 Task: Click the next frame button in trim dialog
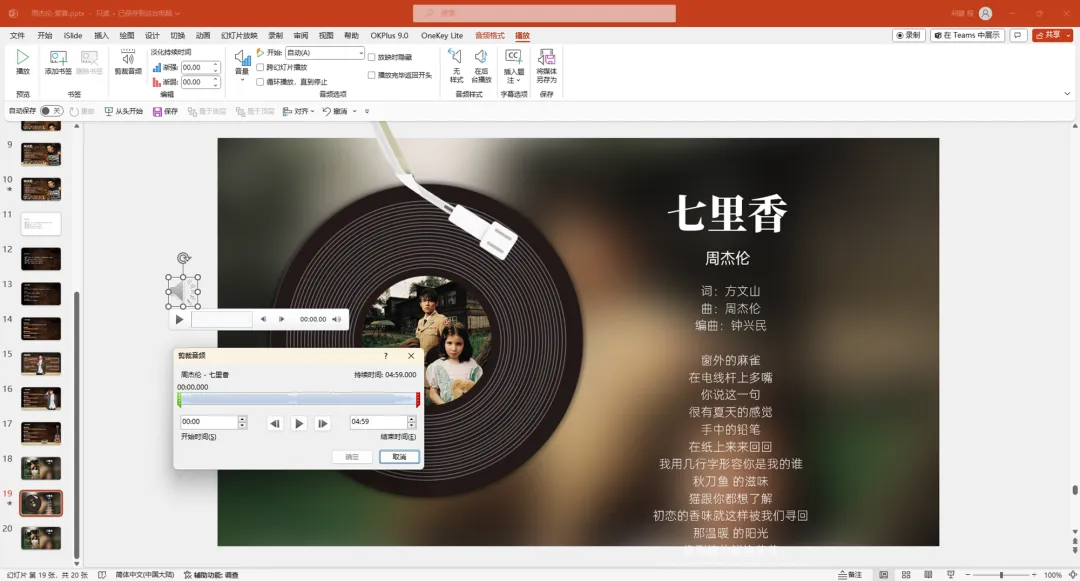click(322, 423)
